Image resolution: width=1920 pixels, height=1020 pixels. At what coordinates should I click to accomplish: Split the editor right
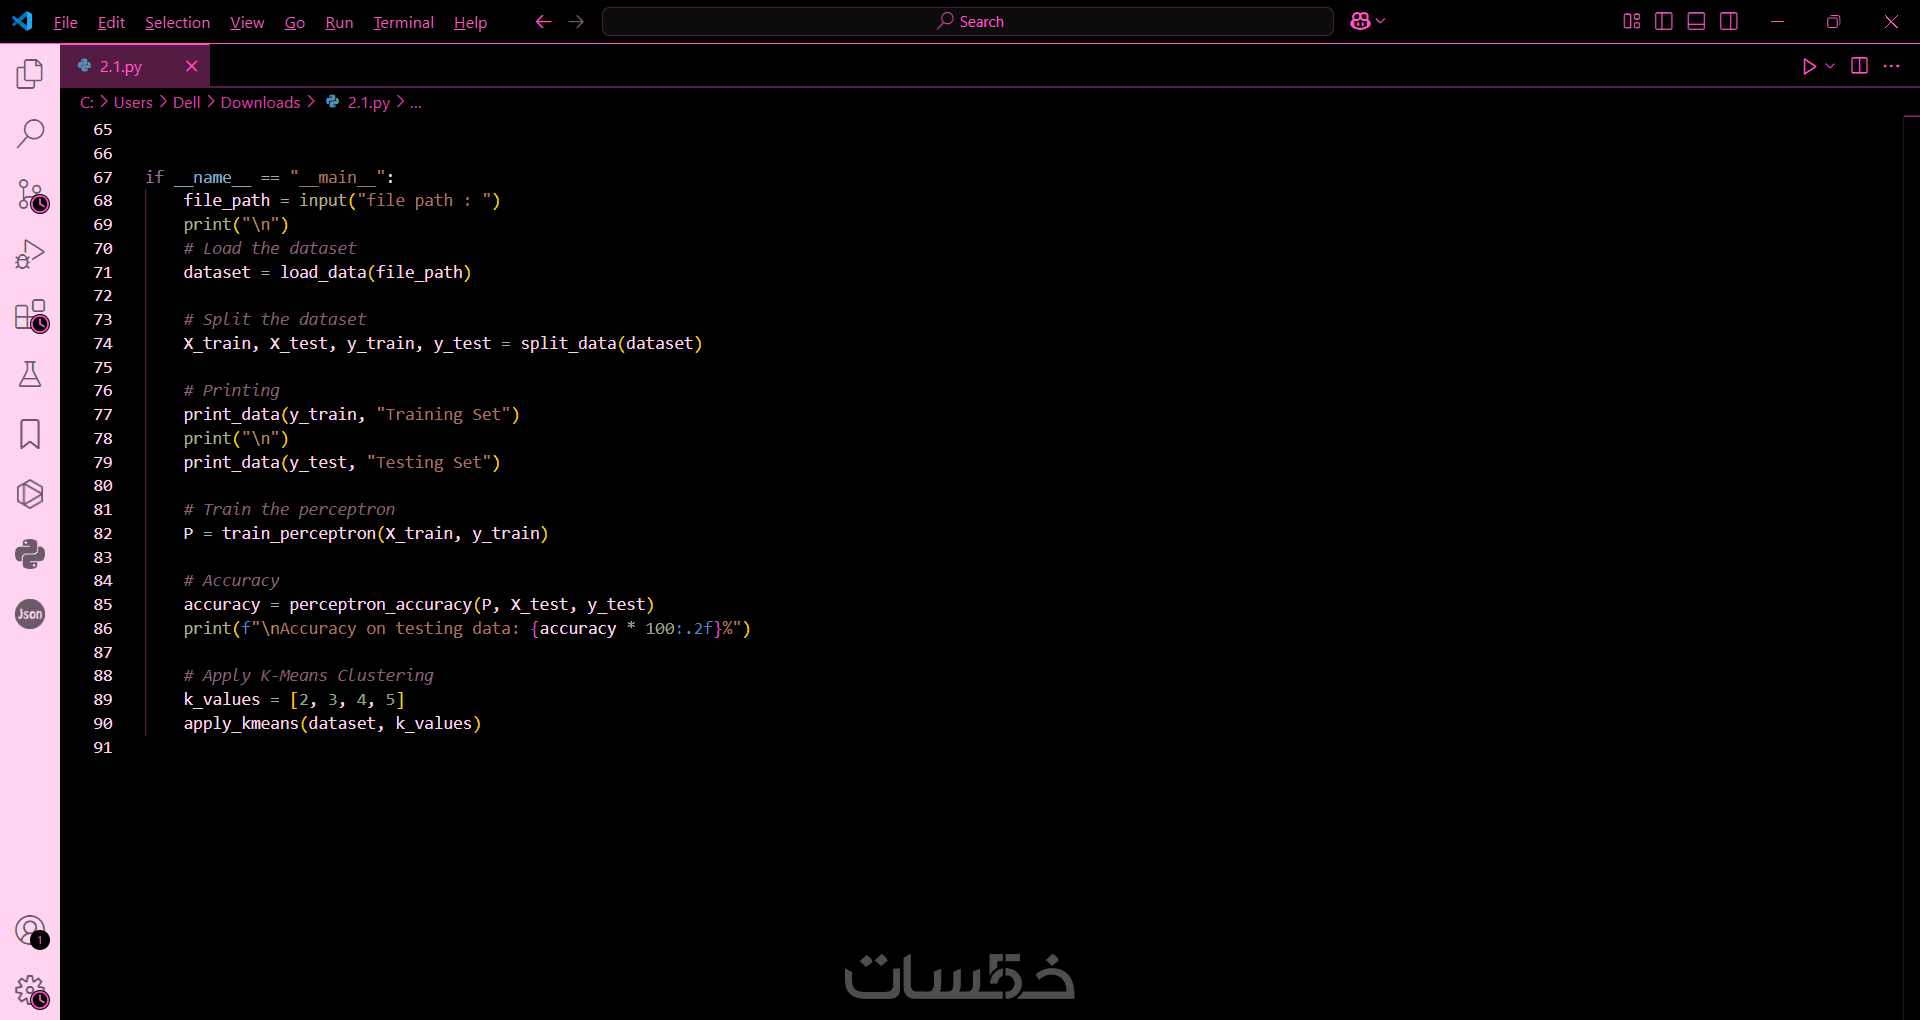point(1859,66)
